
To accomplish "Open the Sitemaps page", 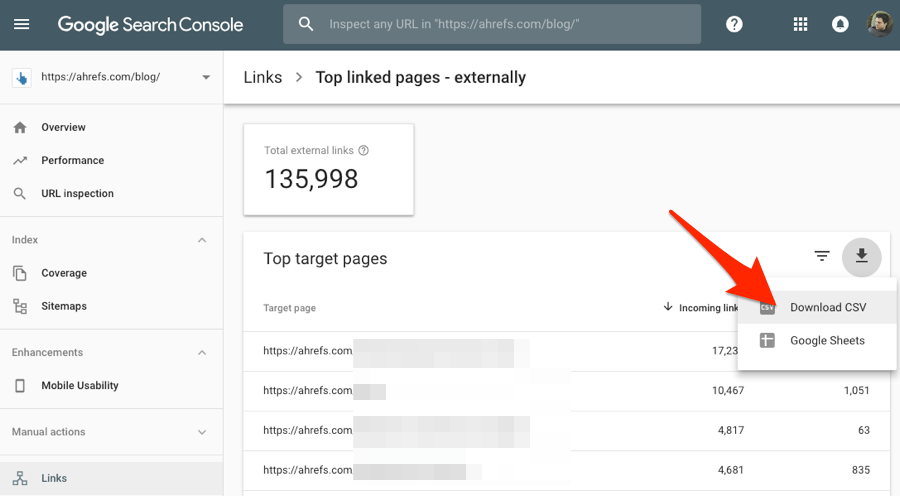I will pos(64,307).
